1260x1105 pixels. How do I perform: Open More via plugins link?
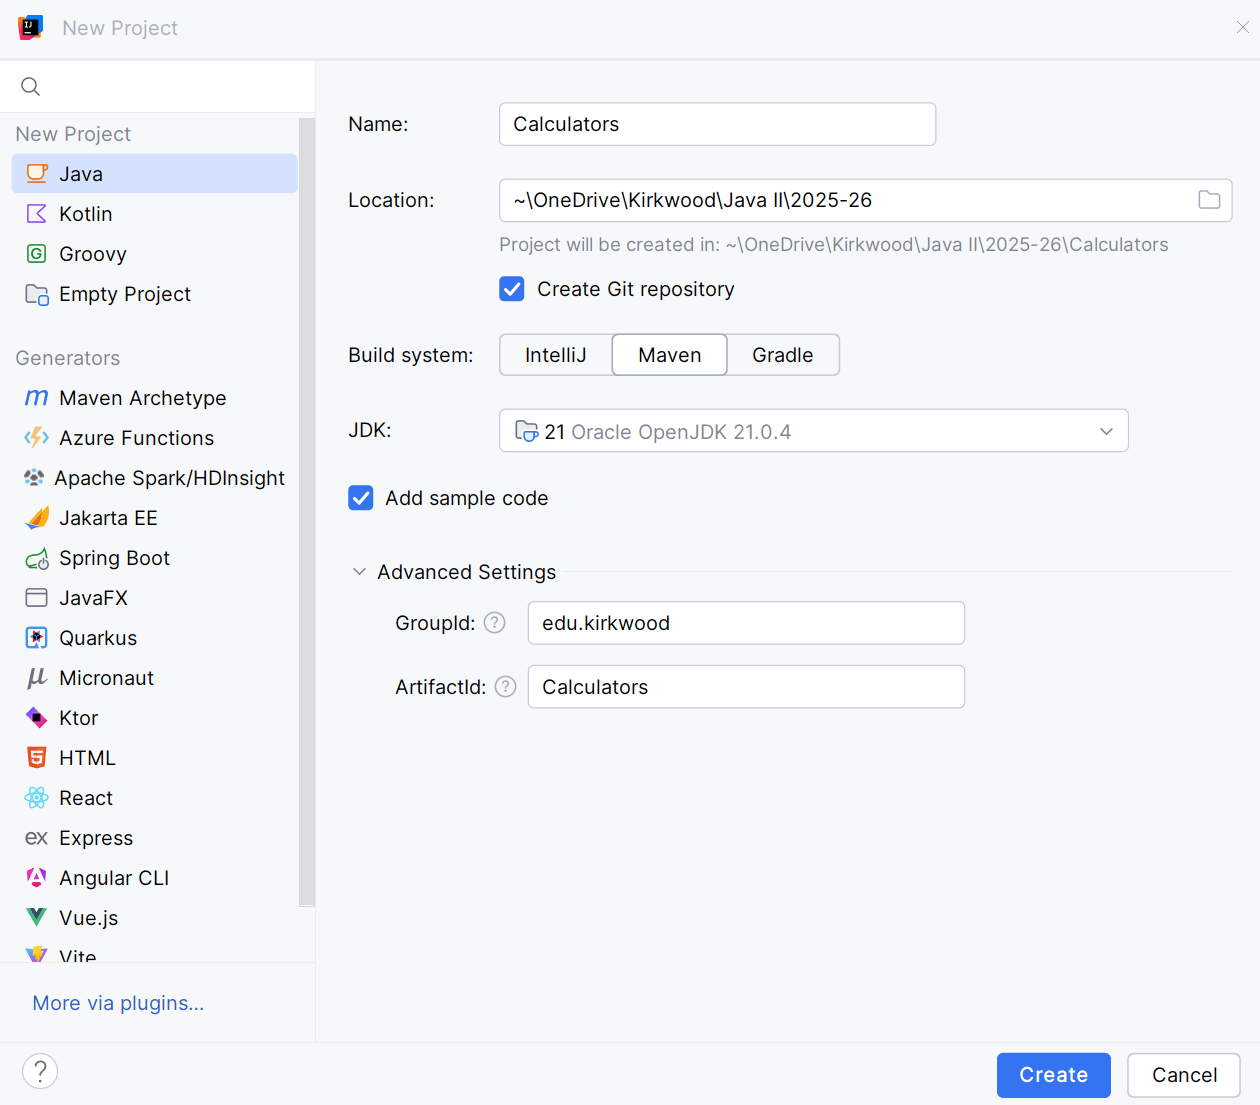118,1003
